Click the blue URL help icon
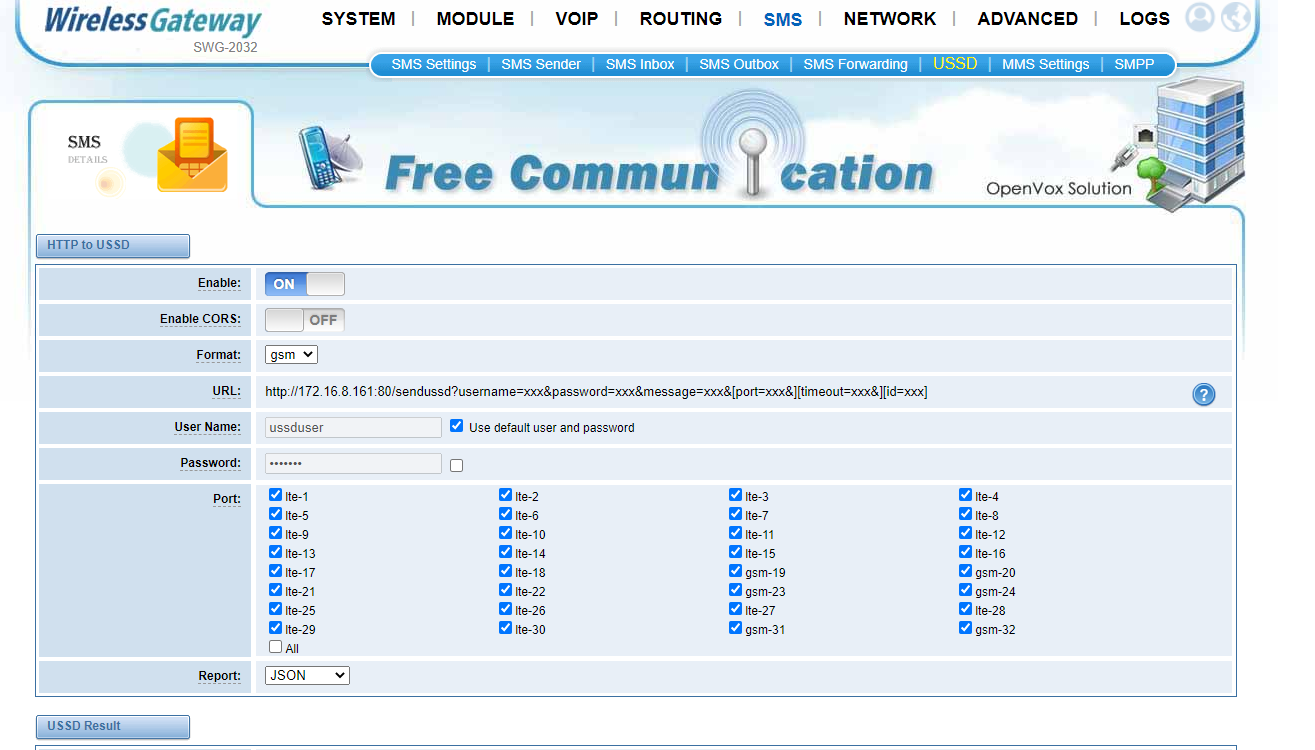The height and width of the screenshot is (750, 1315). pyautogui.click(x=1204, y=394)
